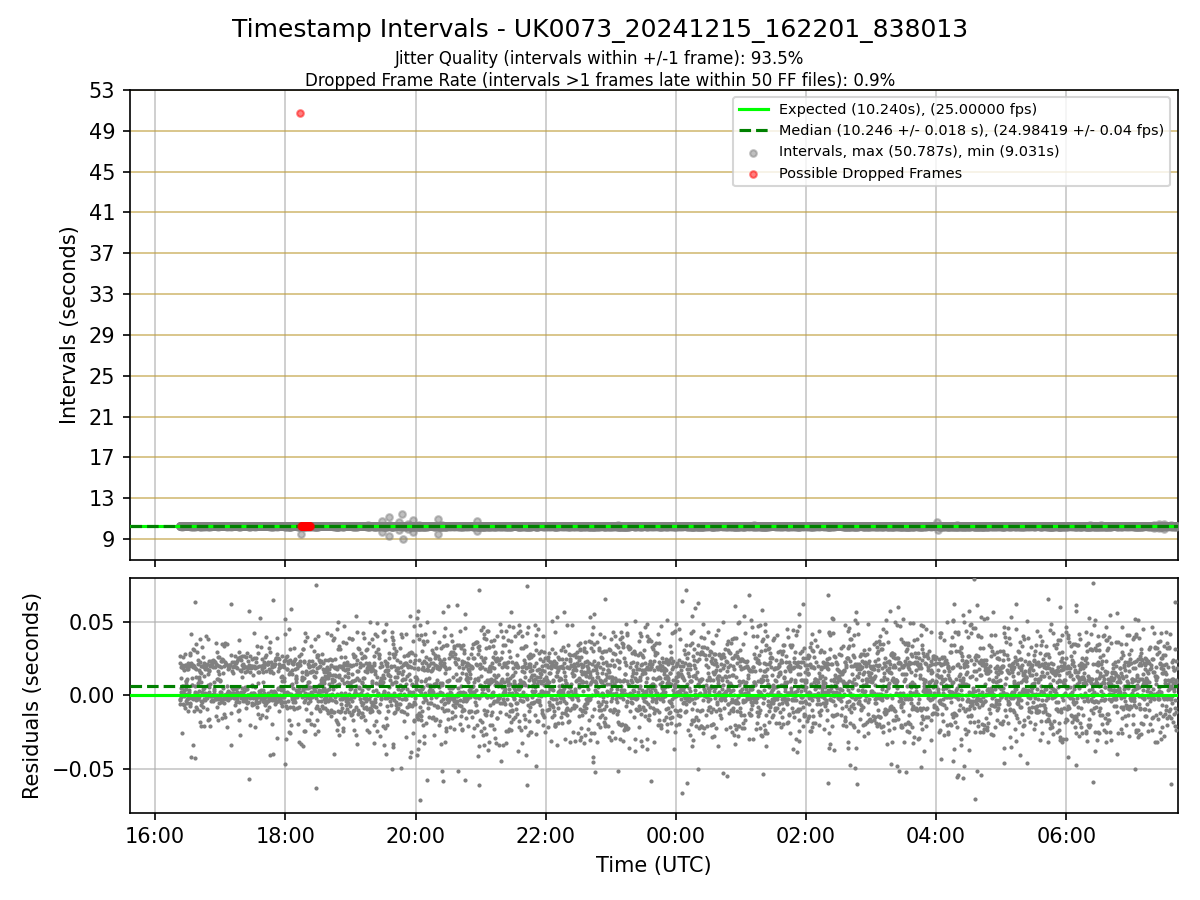Click the dashed green legend sample for Median
Image resolution: width=1200 pixels, height=900 pixels.
754,130
